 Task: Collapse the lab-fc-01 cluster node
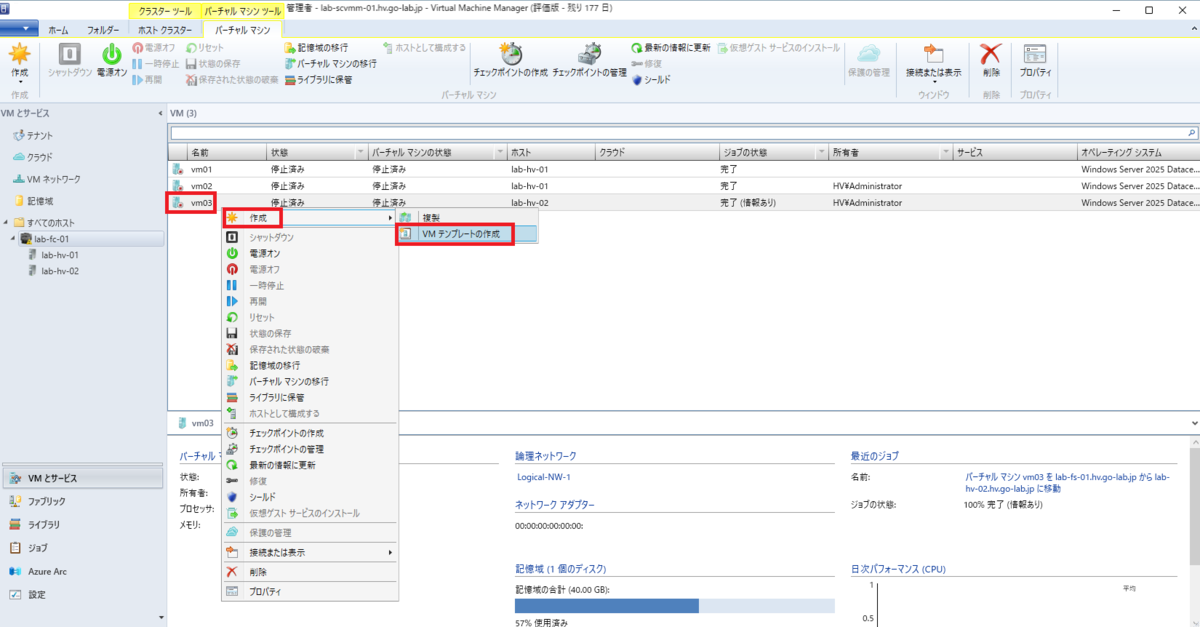coord(14,239)
